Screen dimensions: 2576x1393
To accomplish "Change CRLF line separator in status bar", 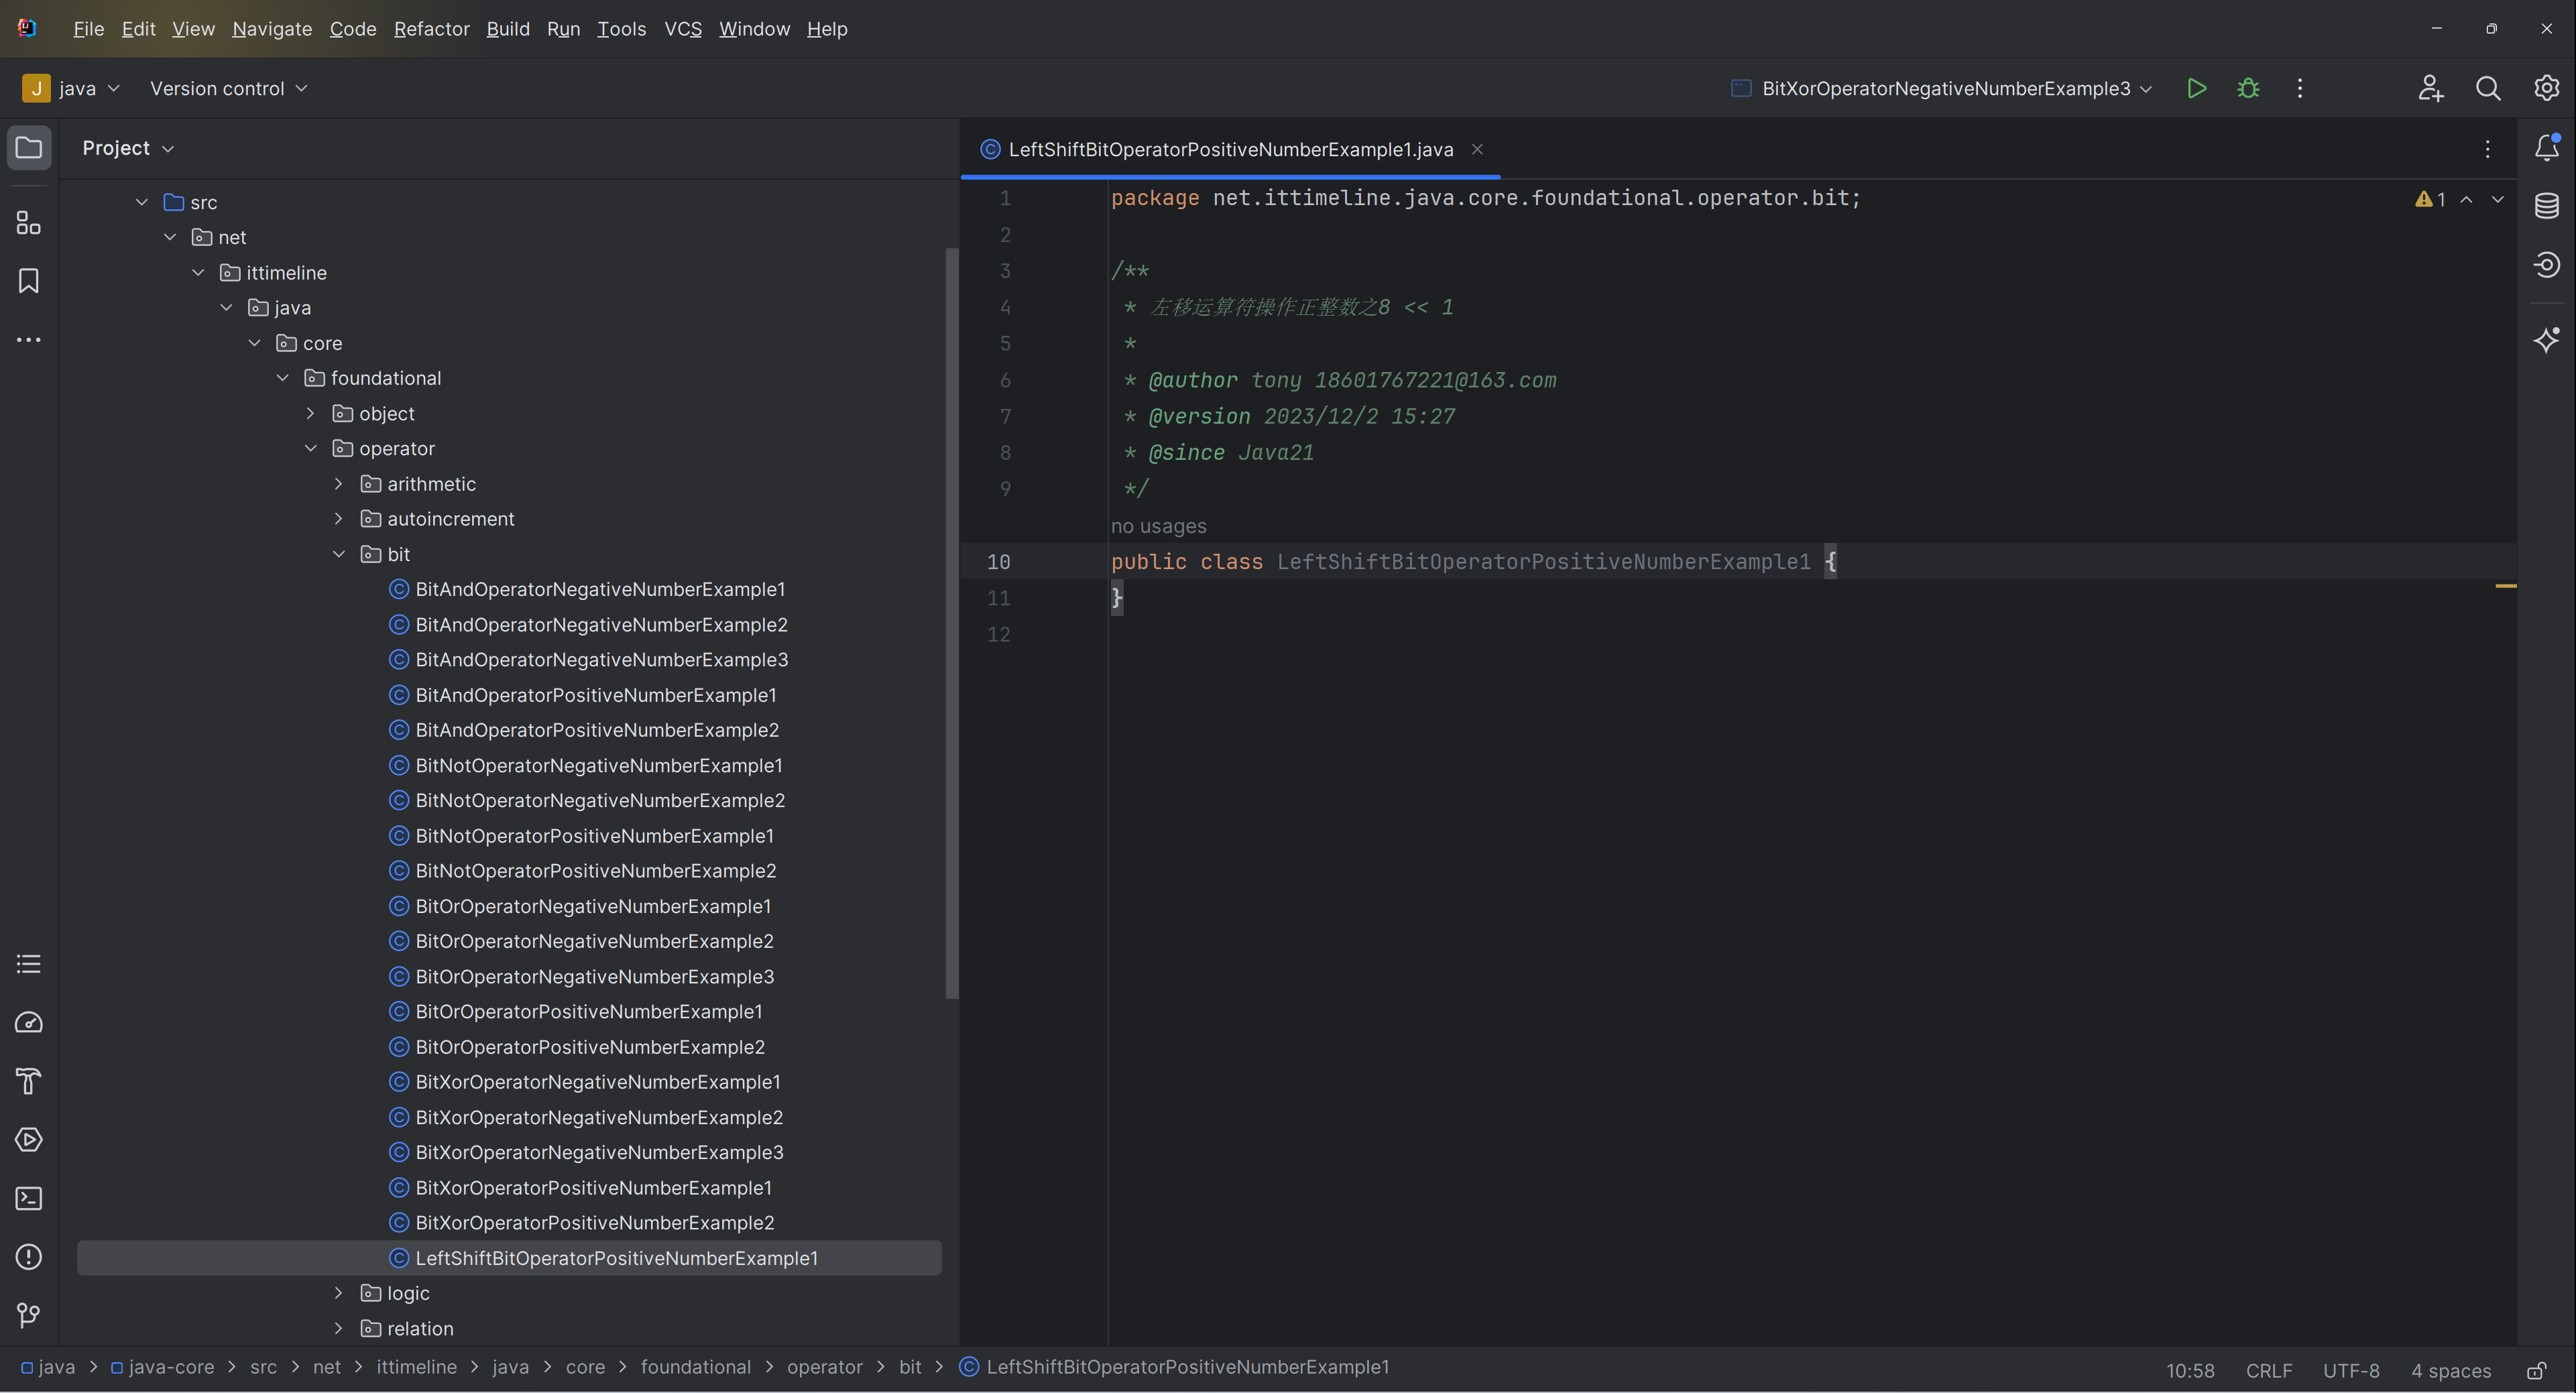I will point(2268,1370).
